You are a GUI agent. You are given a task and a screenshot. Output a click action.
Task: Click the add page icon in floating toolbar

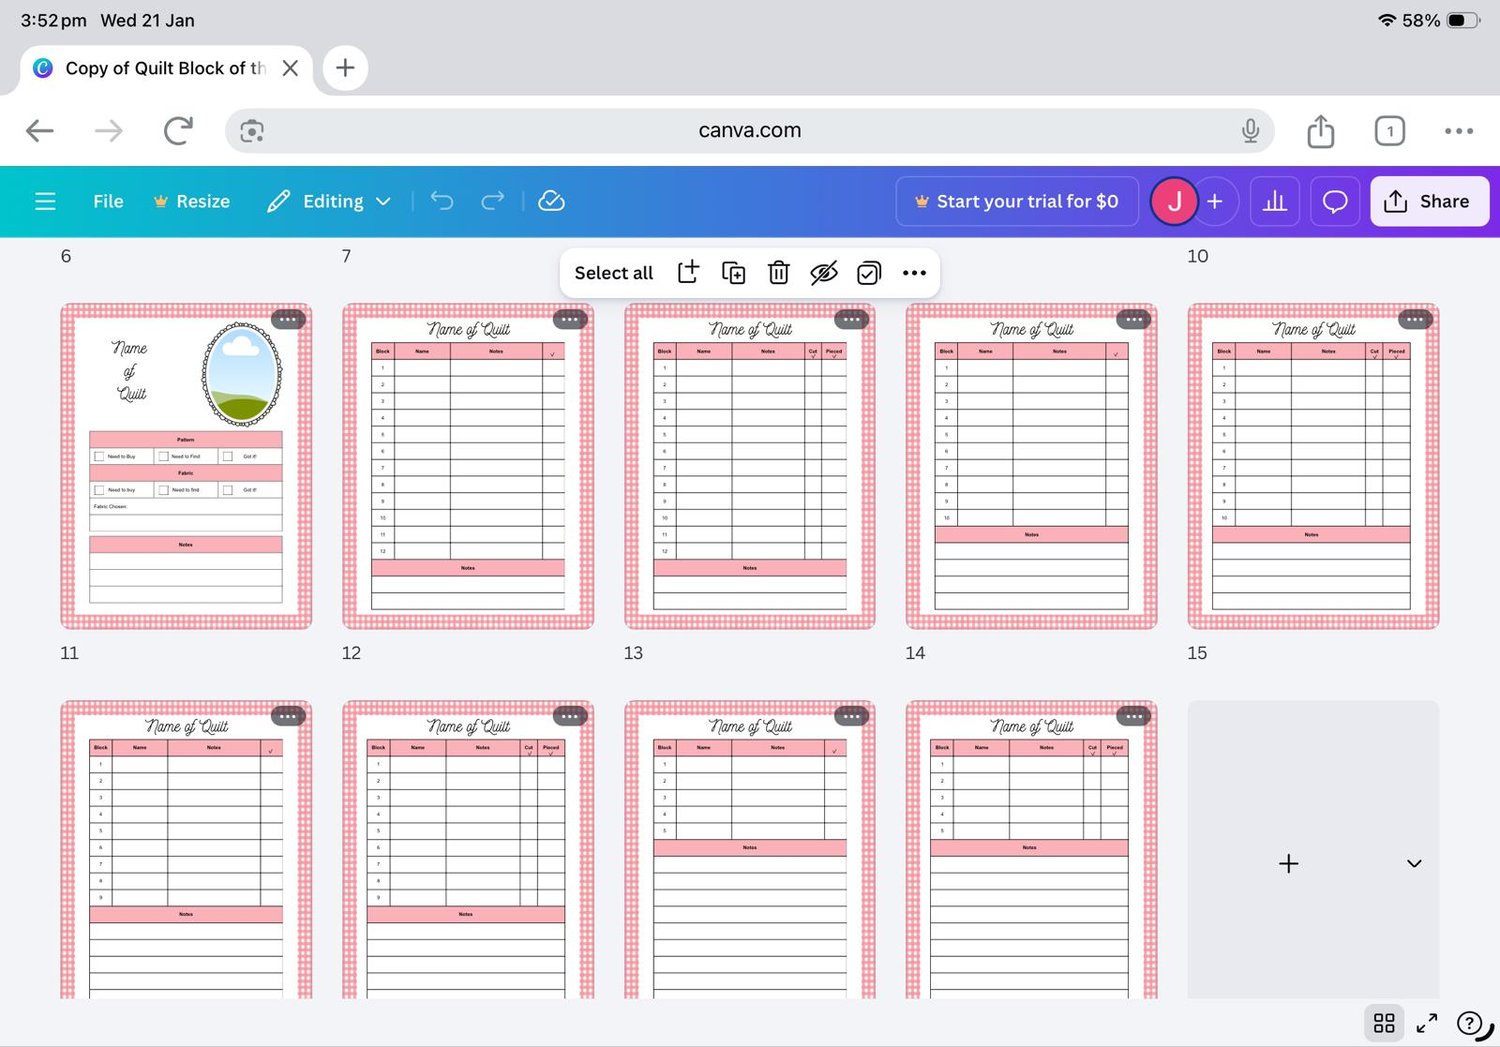(x=688, y=272)
